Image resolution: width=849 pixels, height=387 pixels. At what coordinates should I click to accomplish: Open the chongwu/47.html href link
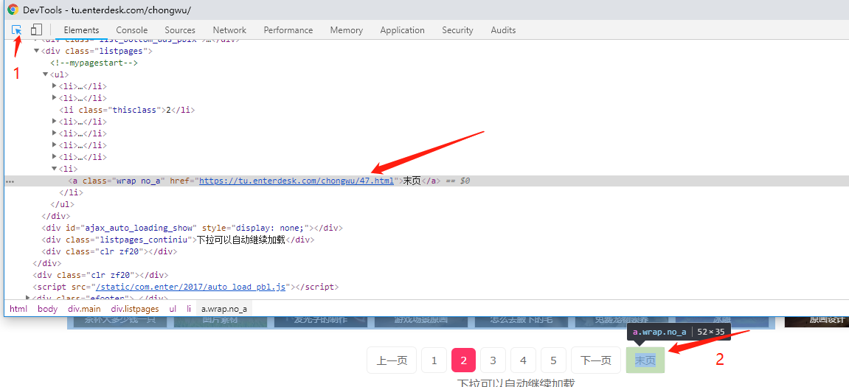pyautogui.click(x=296, y=181)
